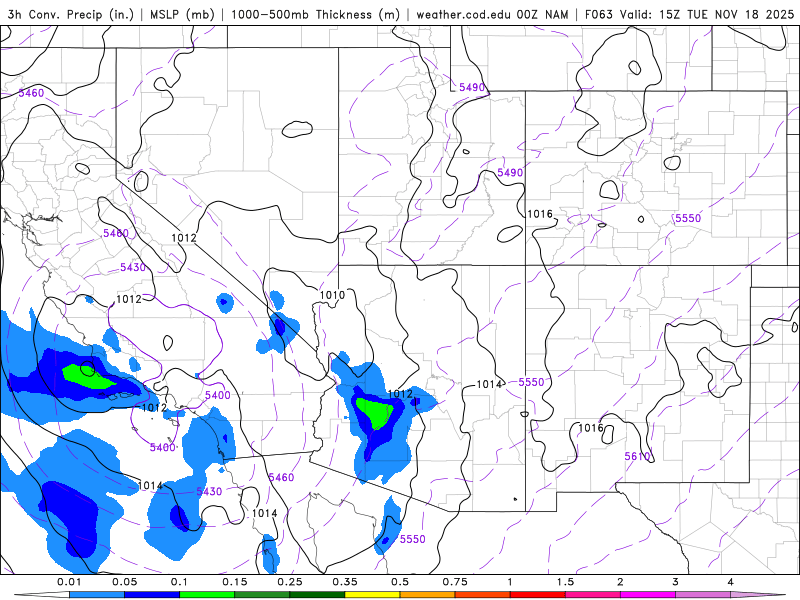Click the '1010' isobar label
The height and width of the screenshot is (600, 800).
[x=332, y=295]
